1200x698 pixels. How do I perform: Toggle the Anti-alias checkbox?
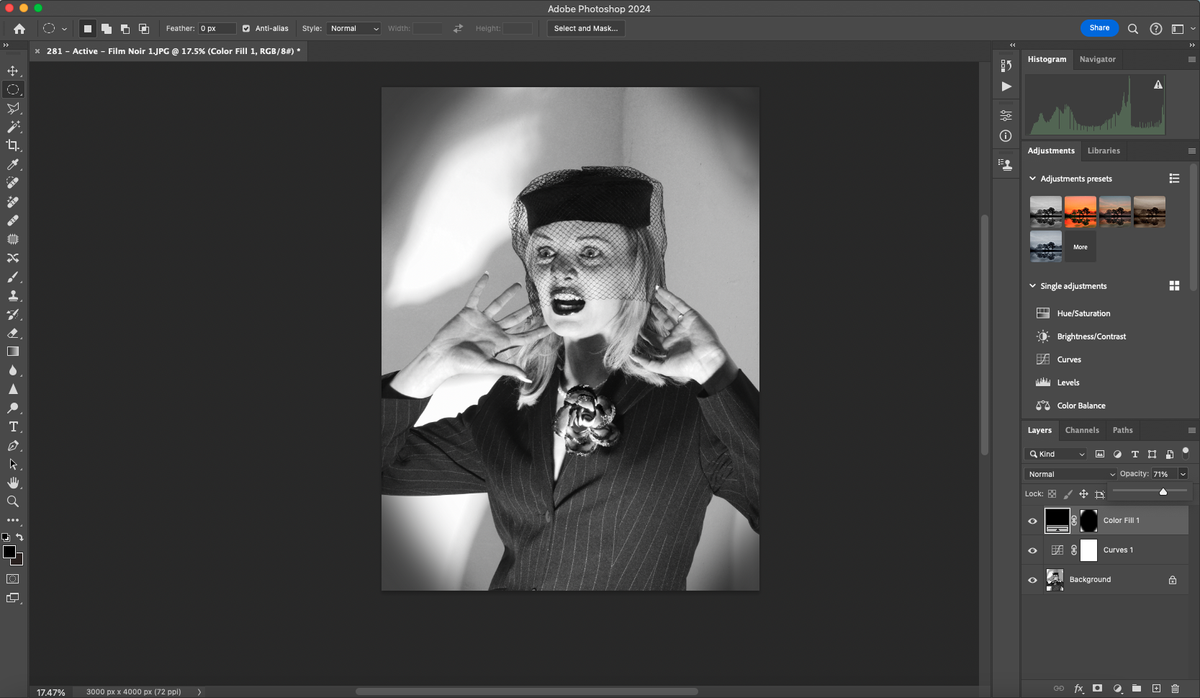(x=246, y=28)
